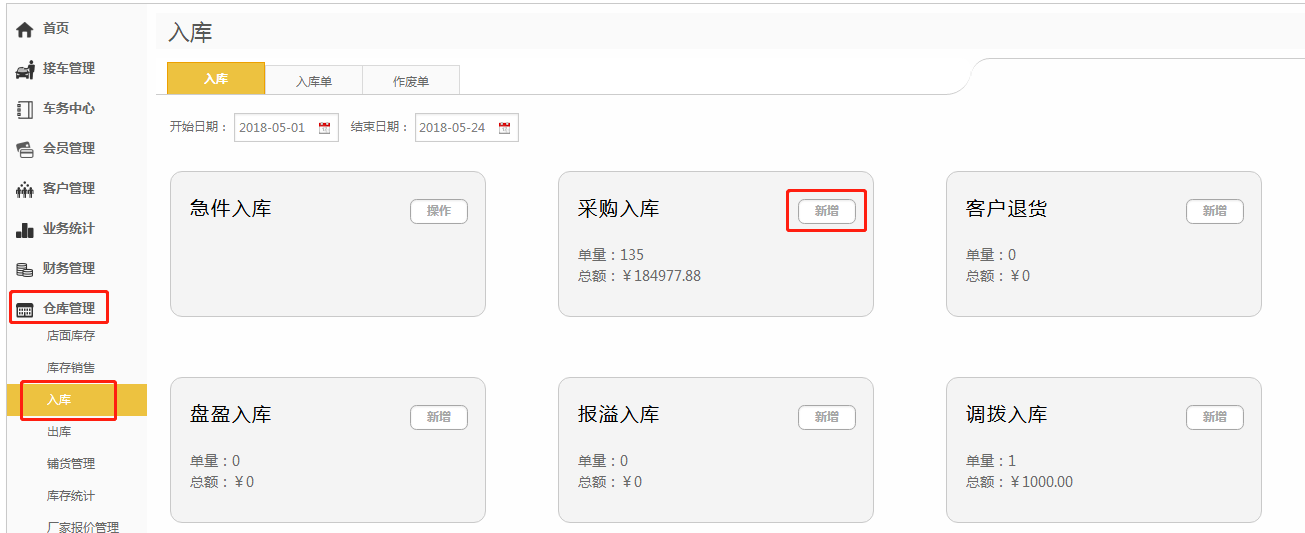This screenshot has height=533, width=1305.
Task: Click 操作 button on 急件入库 card
Action: pos(438,211)
